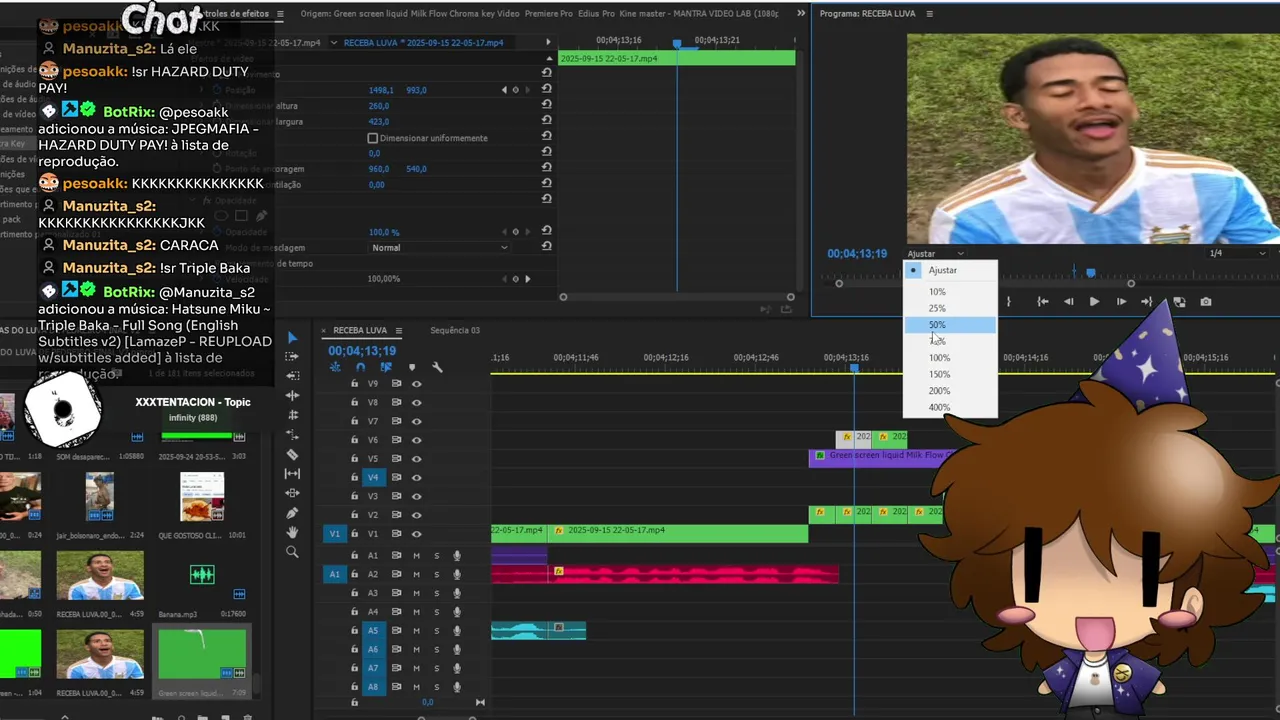Select the Hand tool
This screenshot has height=720, width=1280.
tap(292, 532)
